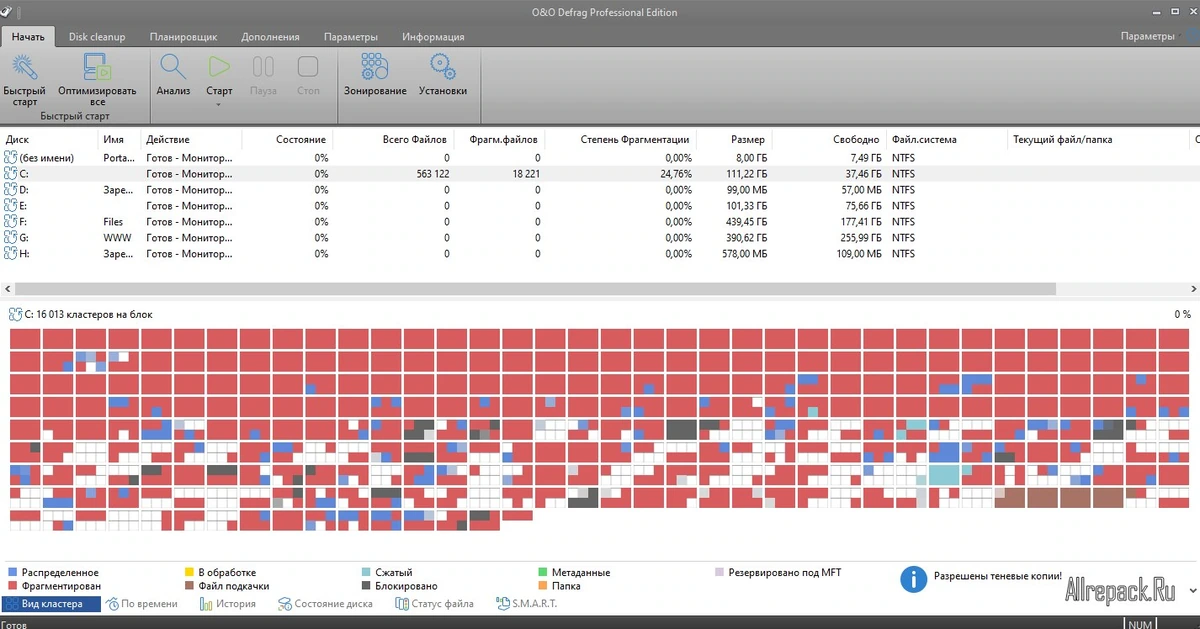Switch to По времени view tab
The height and width of the screenshot is (629, 1200).
click(142, 604)
